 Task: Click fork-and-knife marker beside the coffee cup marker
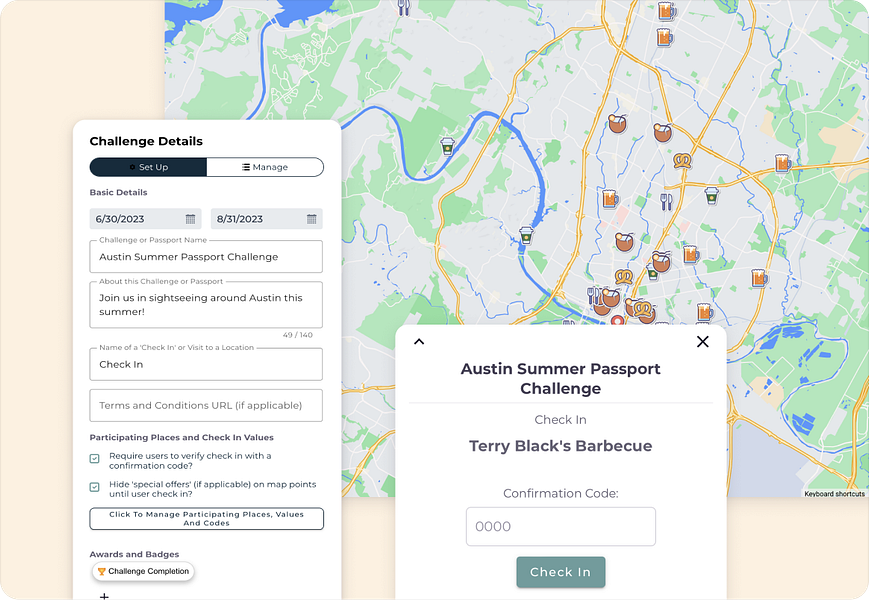tap(666, 202)
